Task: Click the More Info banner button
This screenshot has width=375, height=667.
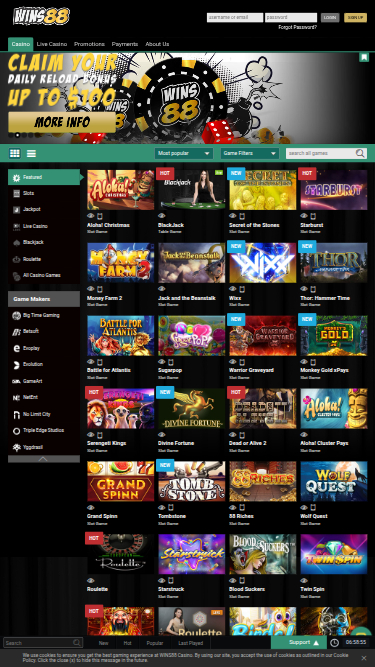Action: pos(62,122)
